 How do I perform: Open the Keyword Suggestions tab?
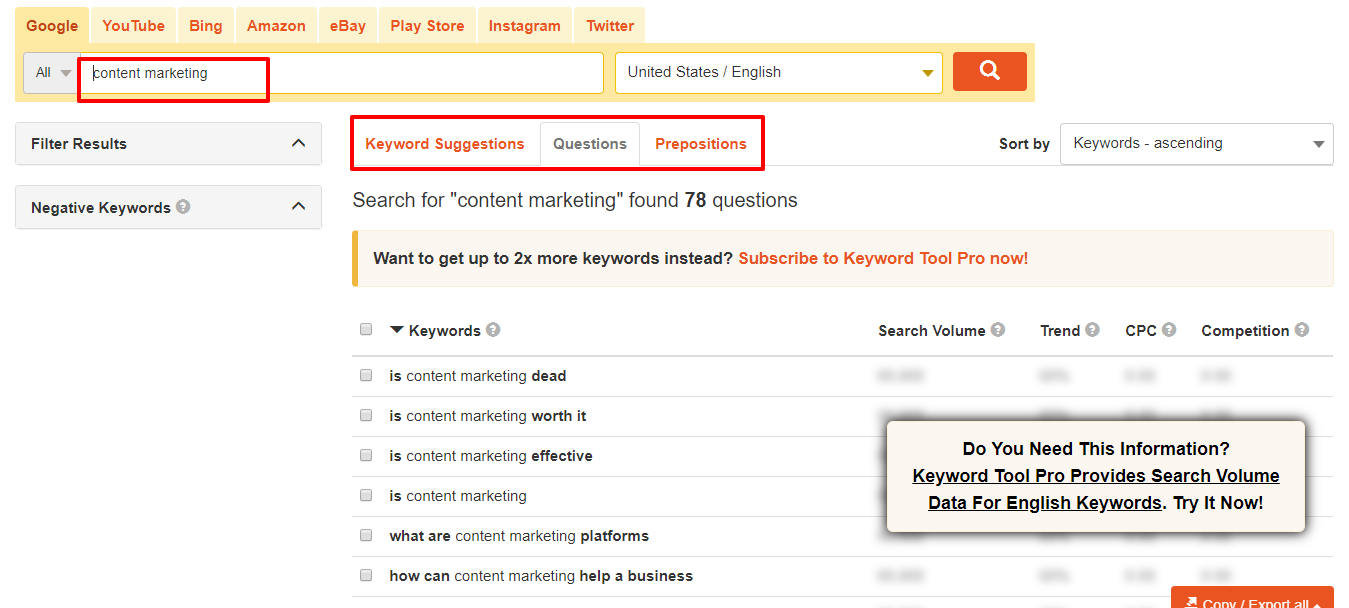[x=445, y=144]
